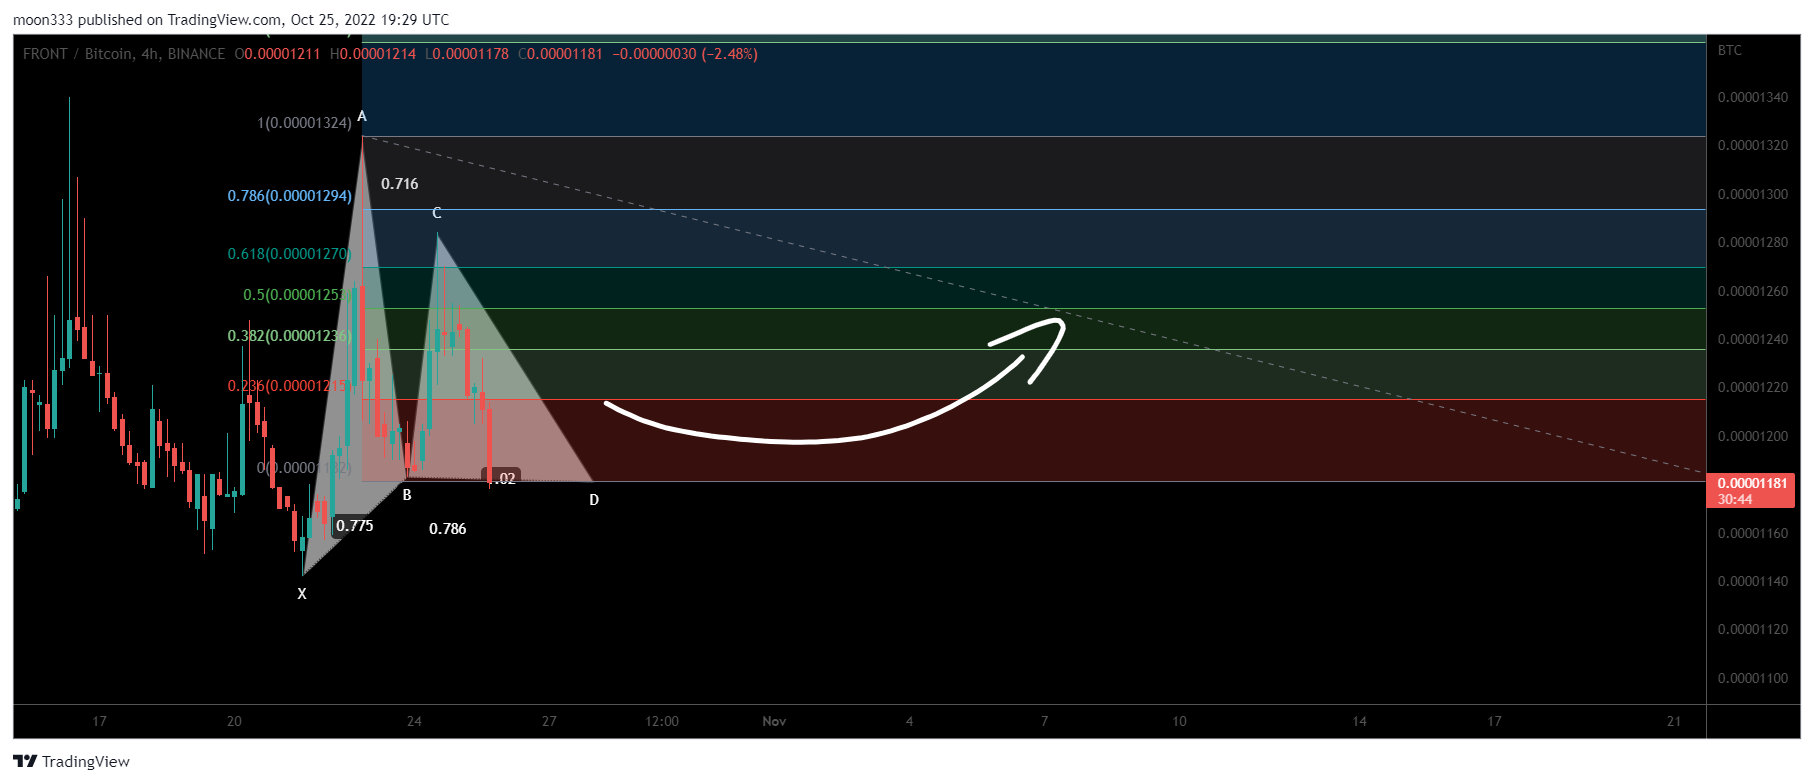Click the current price tag 0.00001181
Viewport: 1814px width, 783px height.
(x=1753, y=483)
